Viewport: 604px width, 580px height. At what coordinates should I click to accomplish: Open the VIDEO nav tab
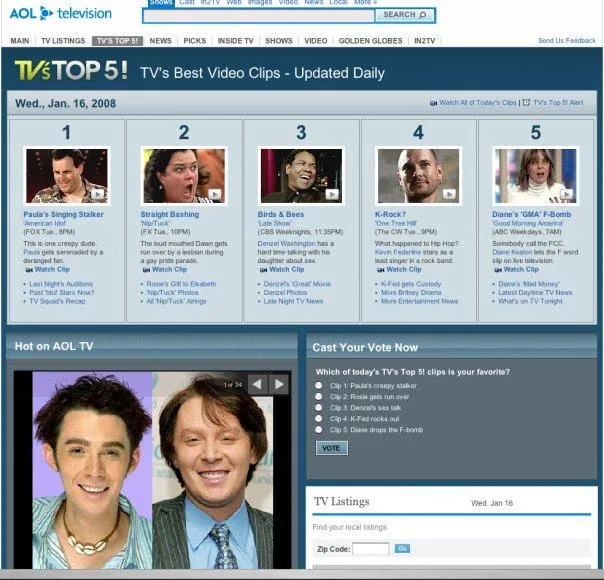(x=315, y=41)
